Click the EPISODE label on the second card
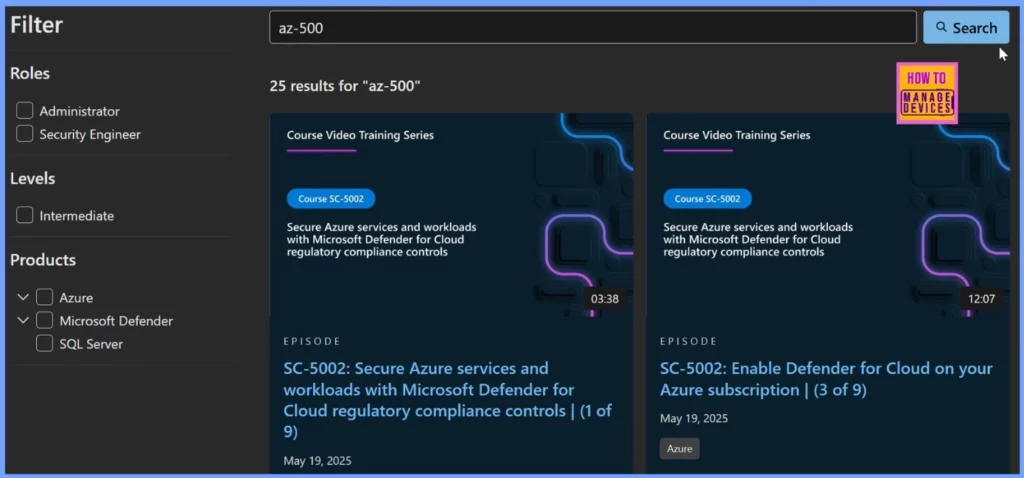 [689, 341]
